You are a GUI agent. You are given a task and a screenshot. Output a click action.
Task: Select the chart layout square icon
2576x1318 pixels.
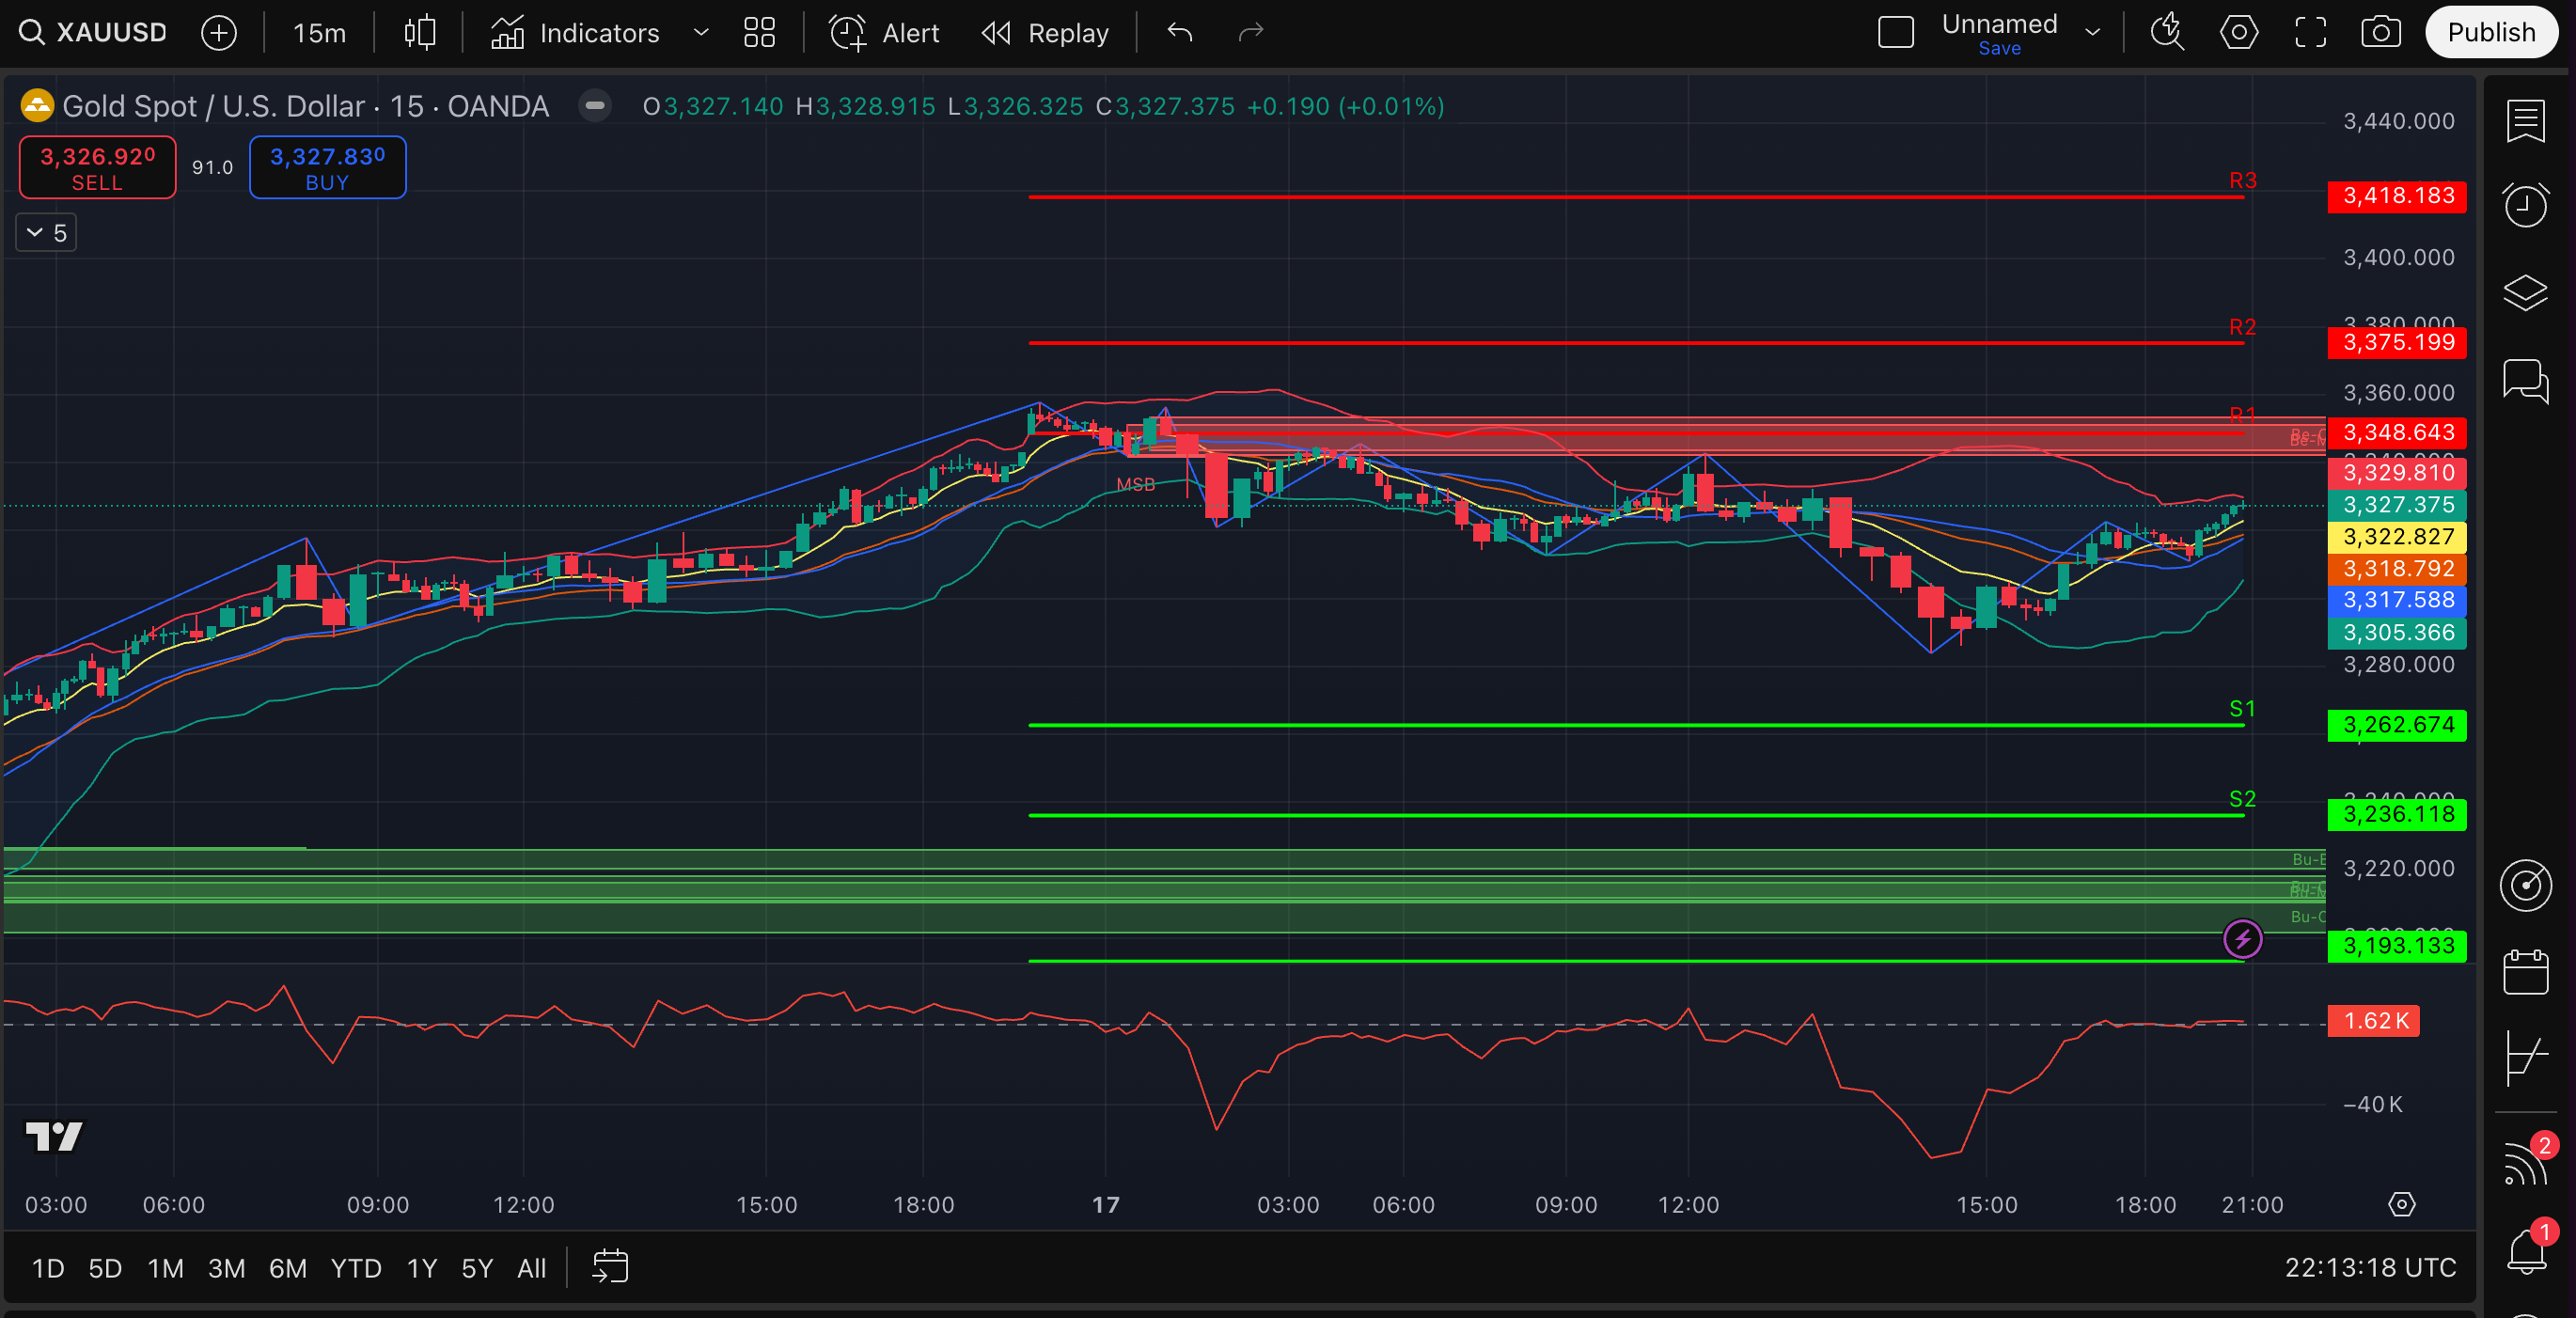coord(1896,33)
